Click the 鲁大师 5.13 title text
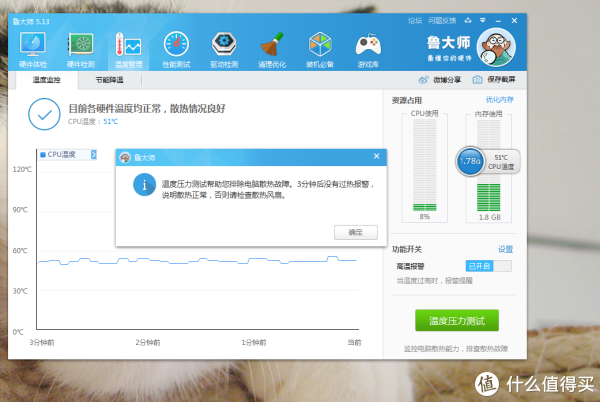600x402 pixels. pos(31,21)
